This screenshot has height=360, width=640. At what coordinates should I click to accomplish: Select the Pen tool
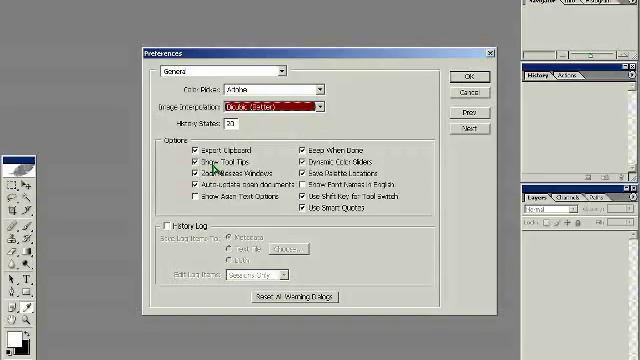pos(11,292)
